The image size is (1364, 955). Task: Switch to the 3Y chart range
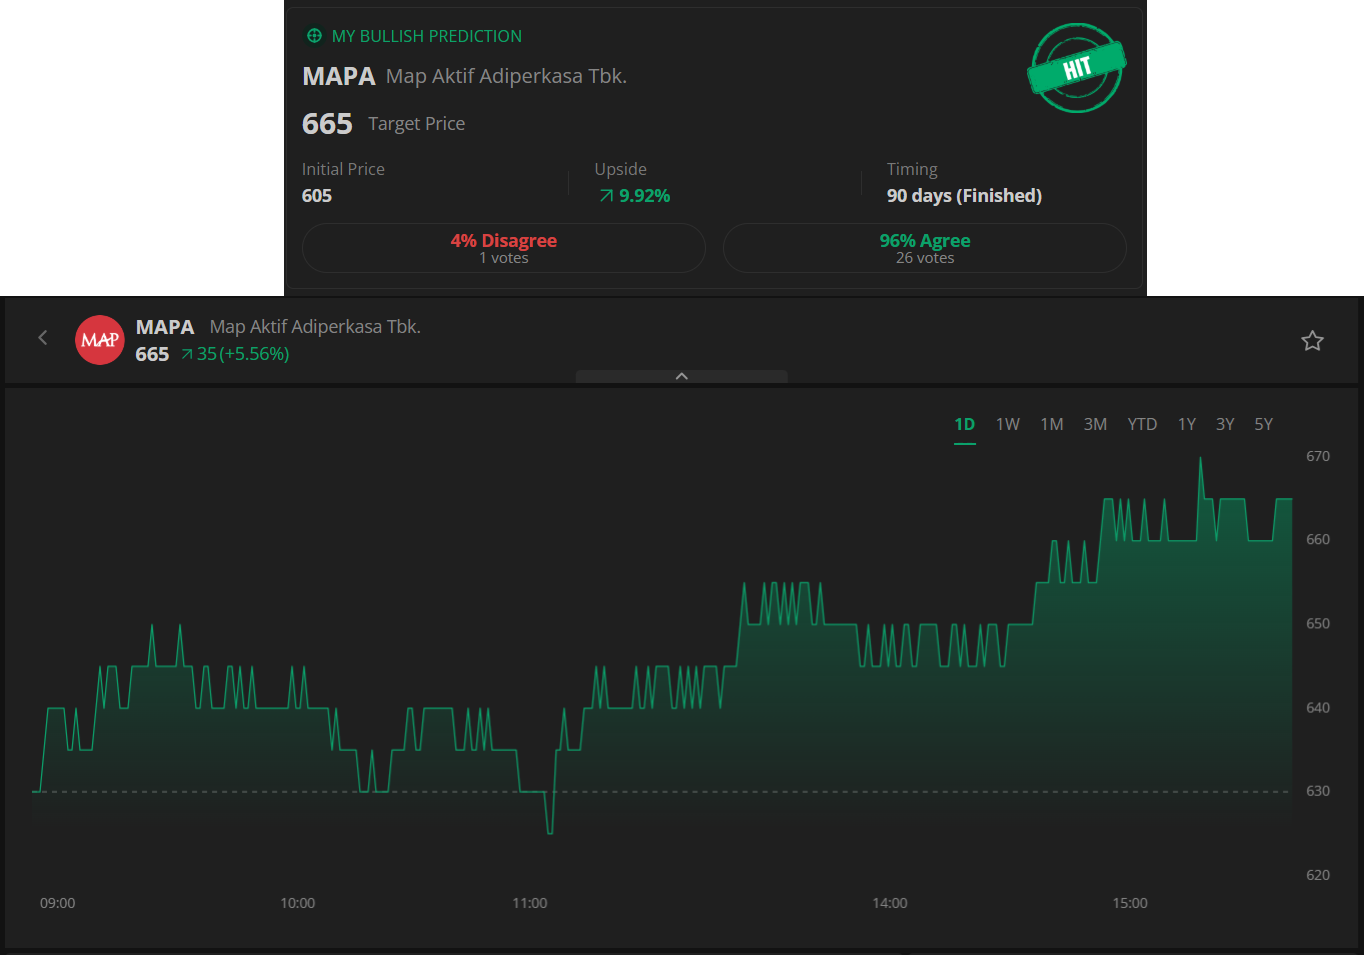click(1225, 424)
